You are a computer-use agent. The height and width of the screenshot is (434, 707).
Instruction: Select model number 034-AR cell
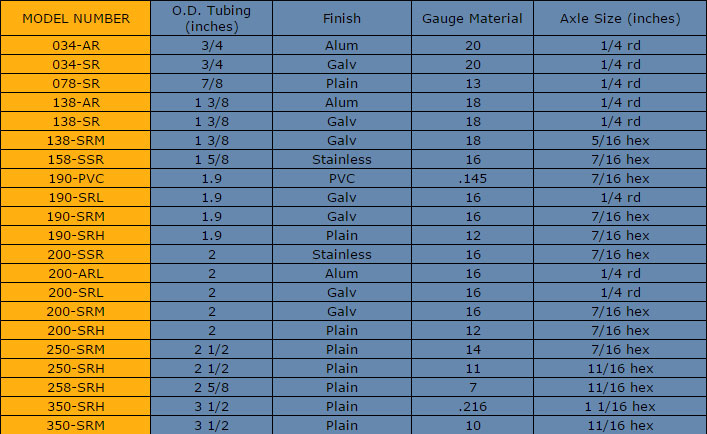[x=76, y=46]
